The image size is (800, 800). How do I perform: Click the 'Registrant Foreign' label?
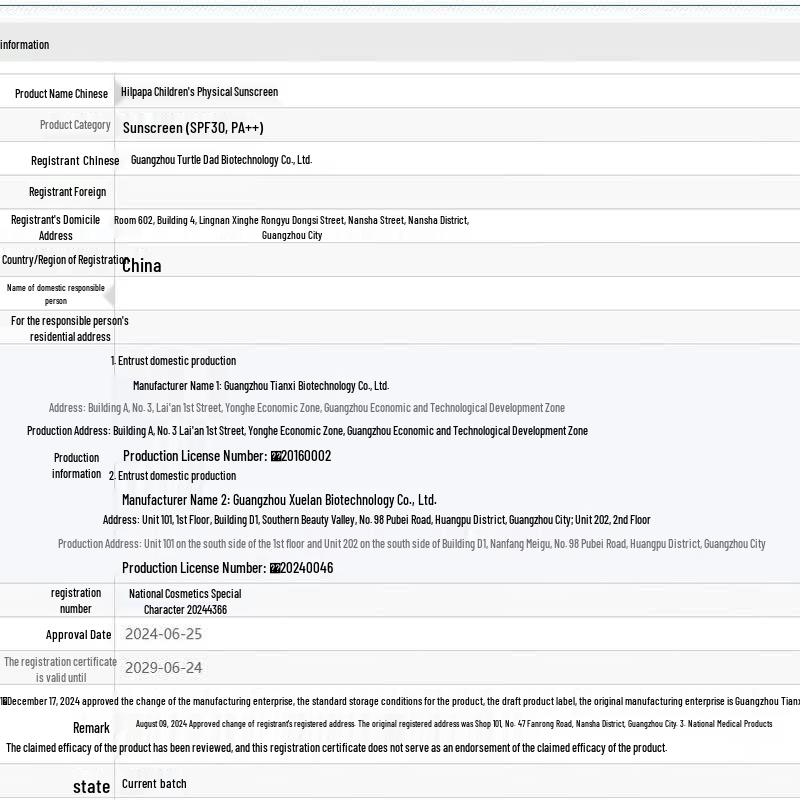[x=67, y=192]
